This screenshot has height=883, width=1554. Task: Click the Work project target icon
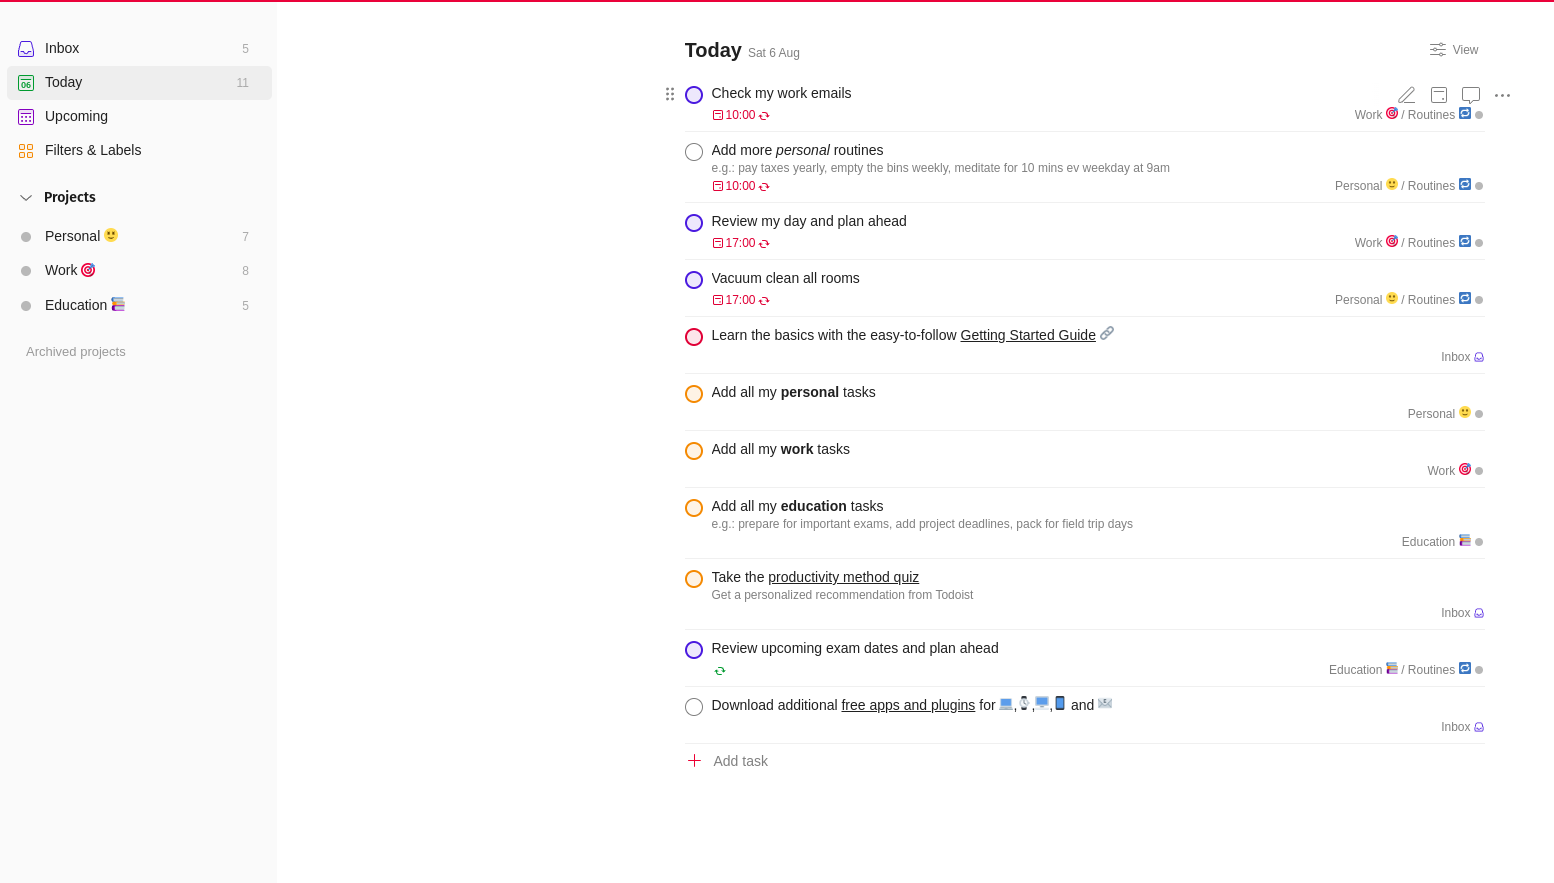coord(88,270)
